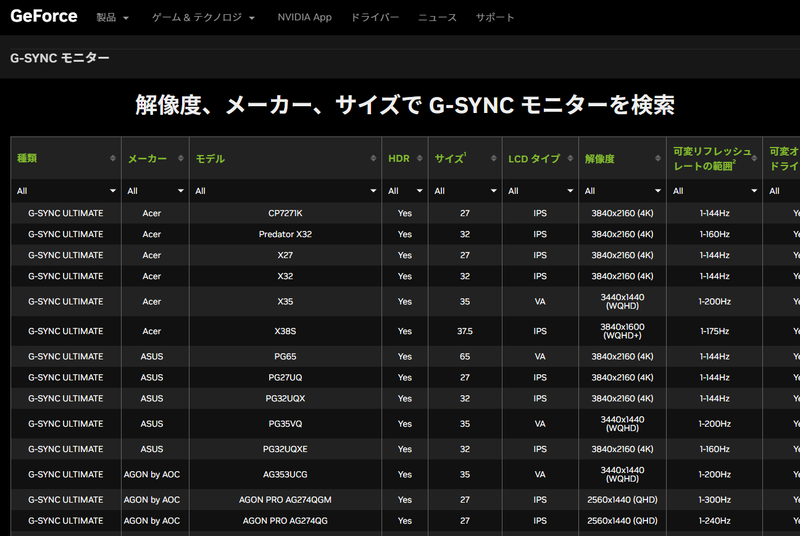Open the ドライバー menu item
Image resolution: width=800 pixels, height=536 pixels.
pyautogui.click(x=375, y=17)
